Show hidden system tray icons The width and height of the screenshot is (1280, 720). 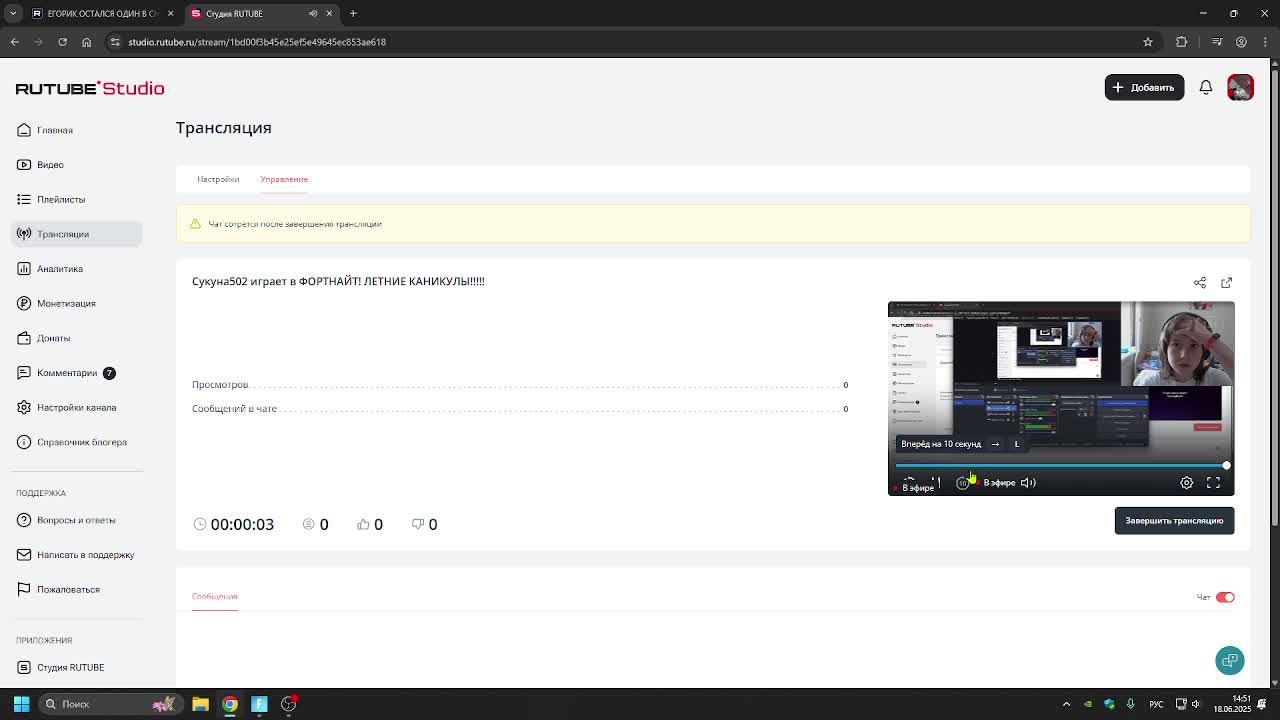pos(1066,704)
